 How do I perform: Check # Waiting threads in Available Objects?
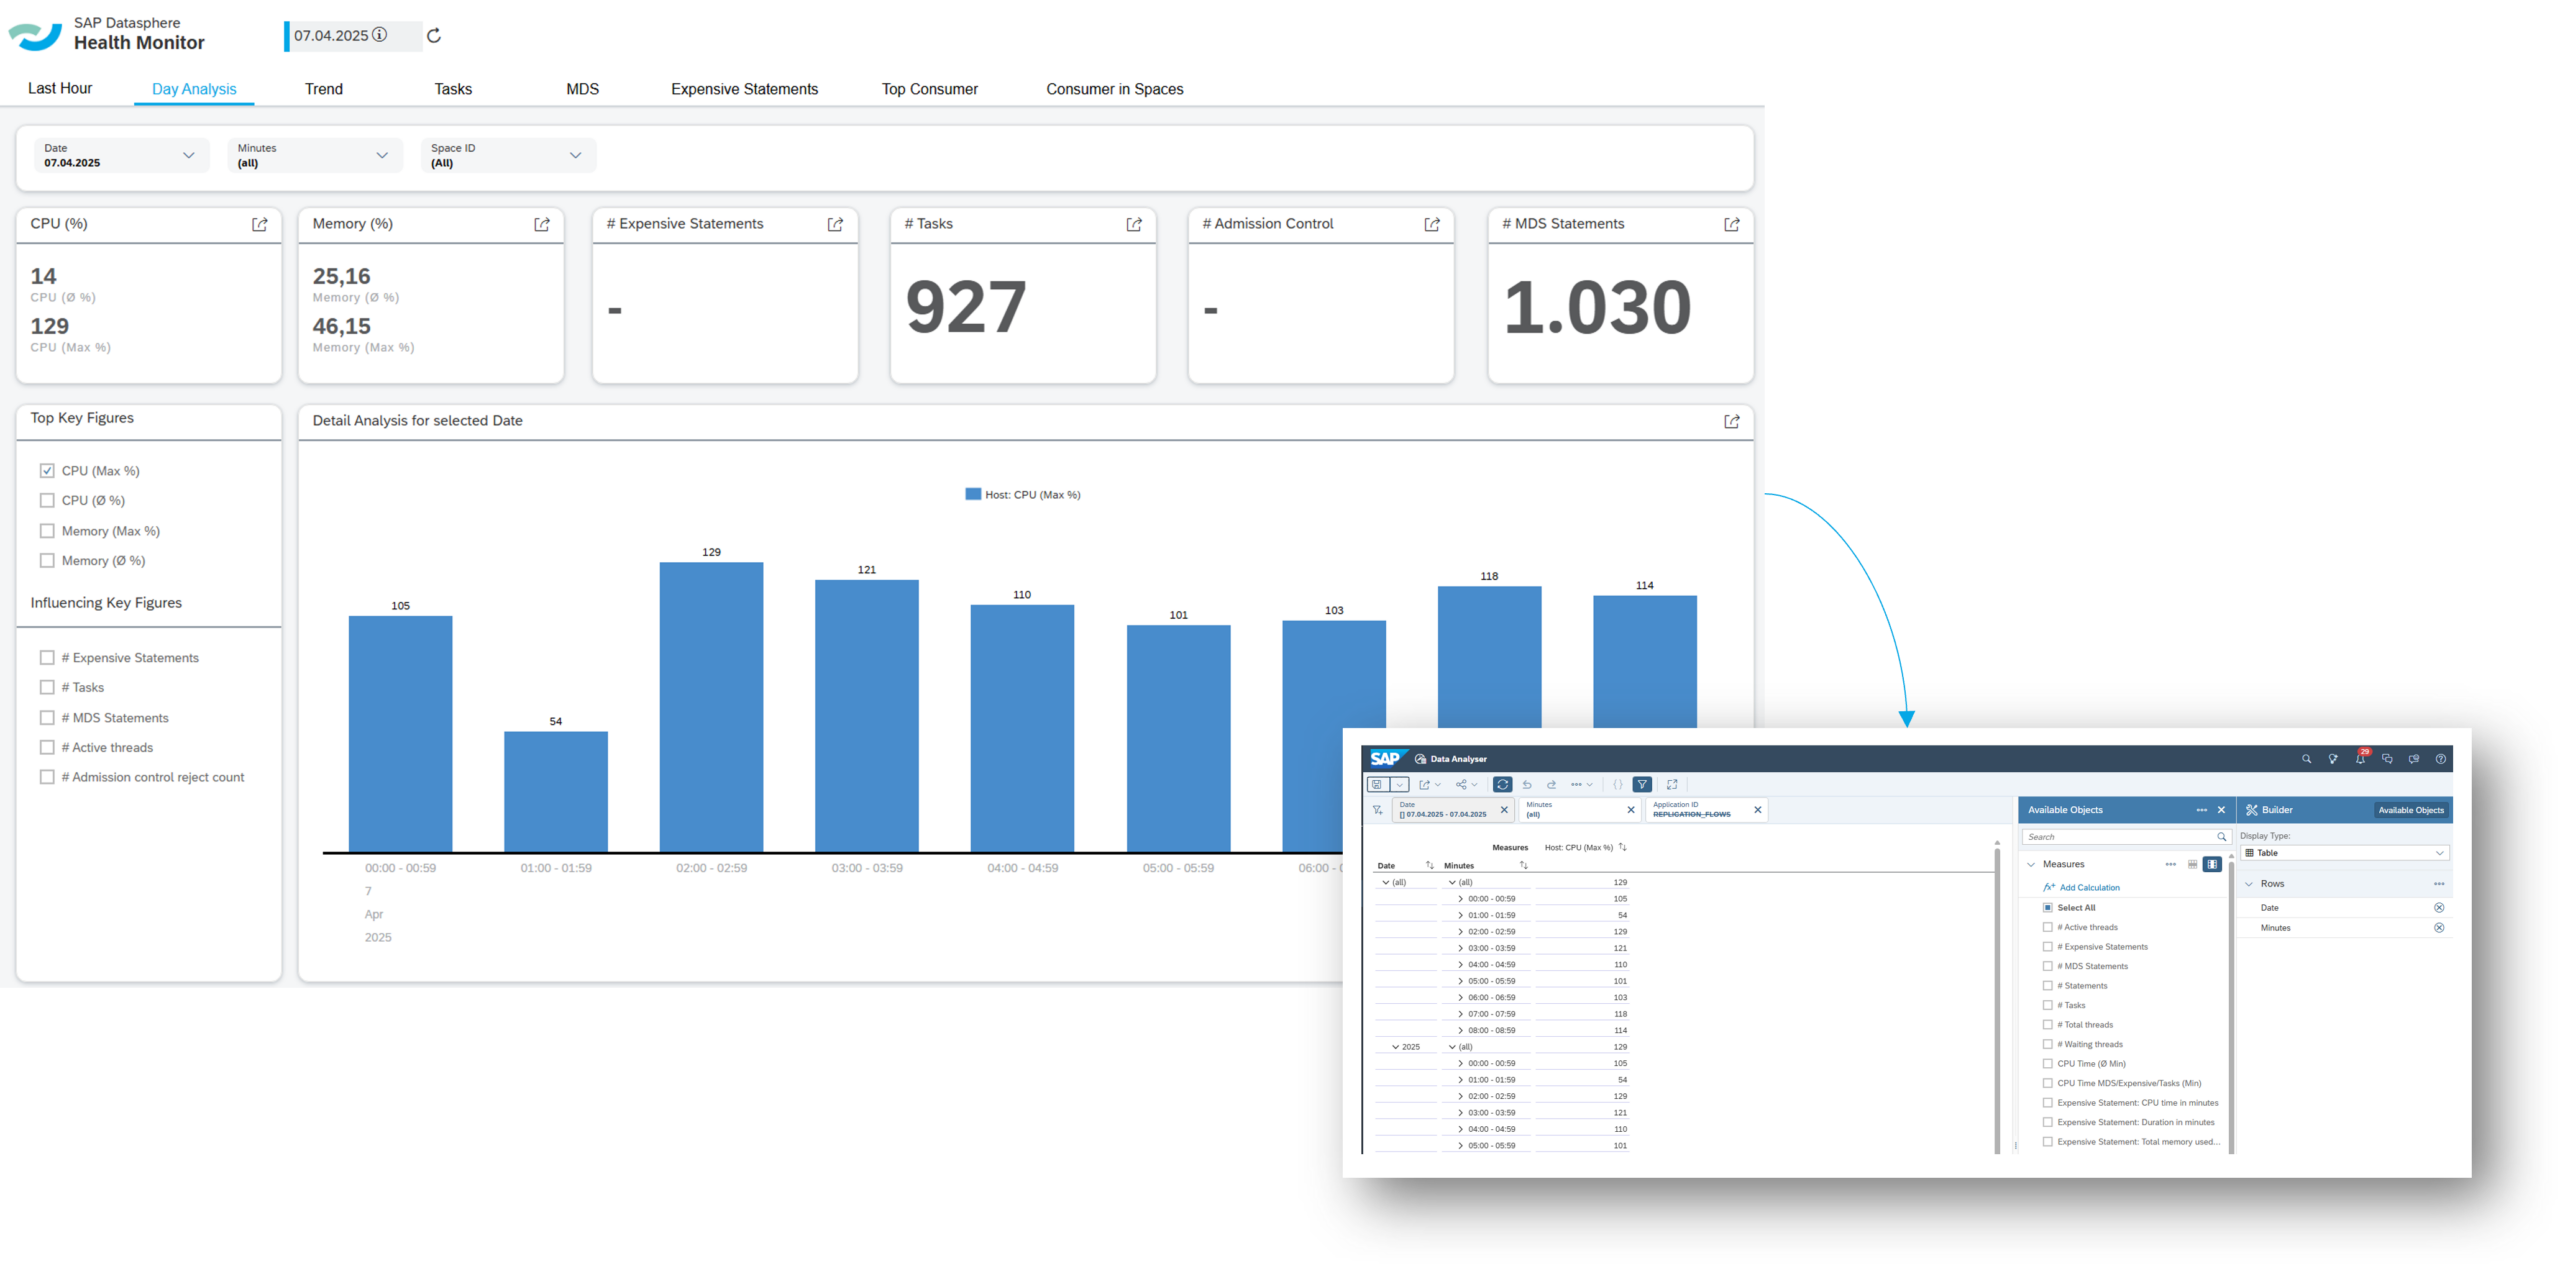coord(2047,1044)
